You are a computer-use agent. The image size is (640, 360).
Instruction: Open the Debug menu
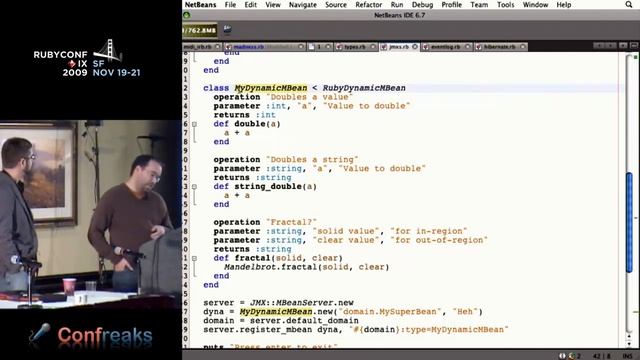tap(422, 5)
